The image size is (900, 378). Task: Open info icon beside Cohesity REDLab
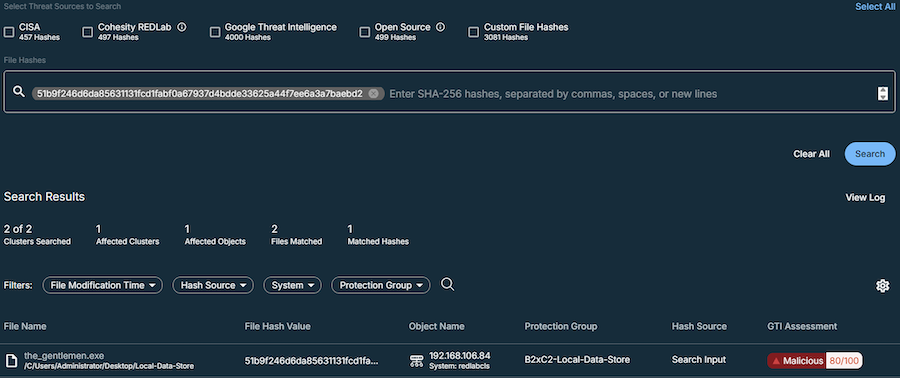pos(182,27)
